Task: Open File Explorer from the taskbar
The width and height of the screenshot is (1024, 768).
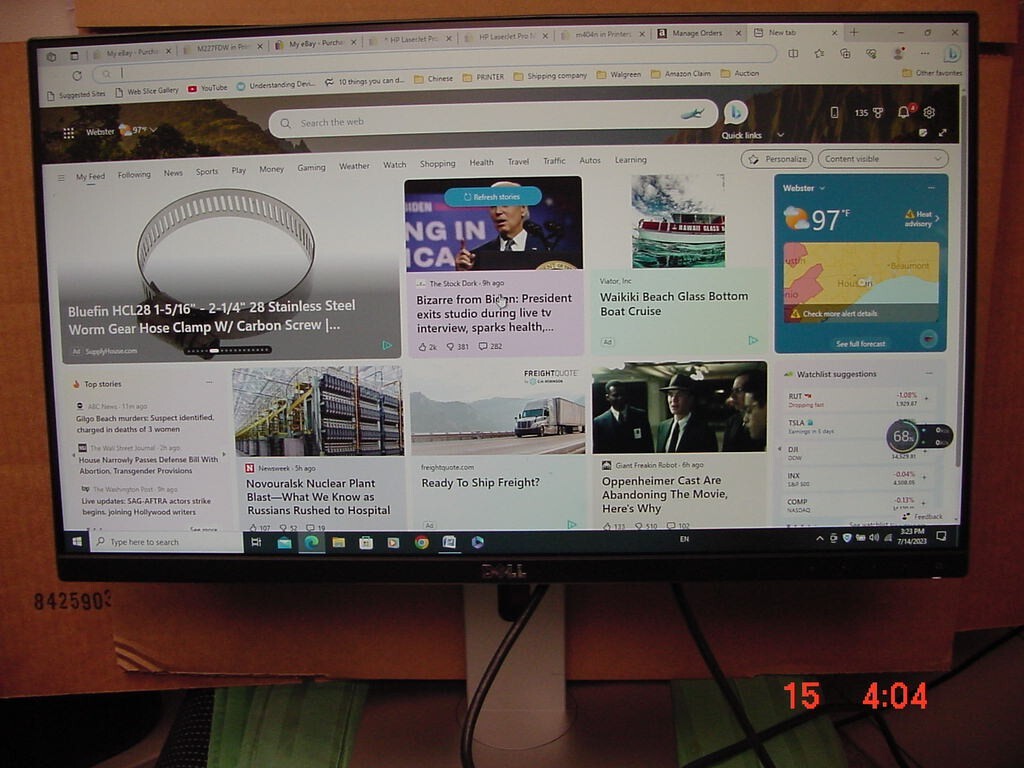Action: (x=338, y=542)
